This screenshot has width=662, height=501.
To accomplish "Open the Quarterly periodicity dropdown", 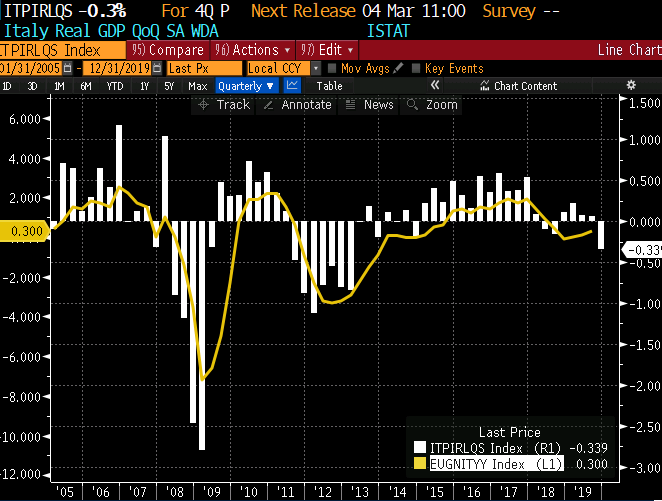I will [246, 86].
